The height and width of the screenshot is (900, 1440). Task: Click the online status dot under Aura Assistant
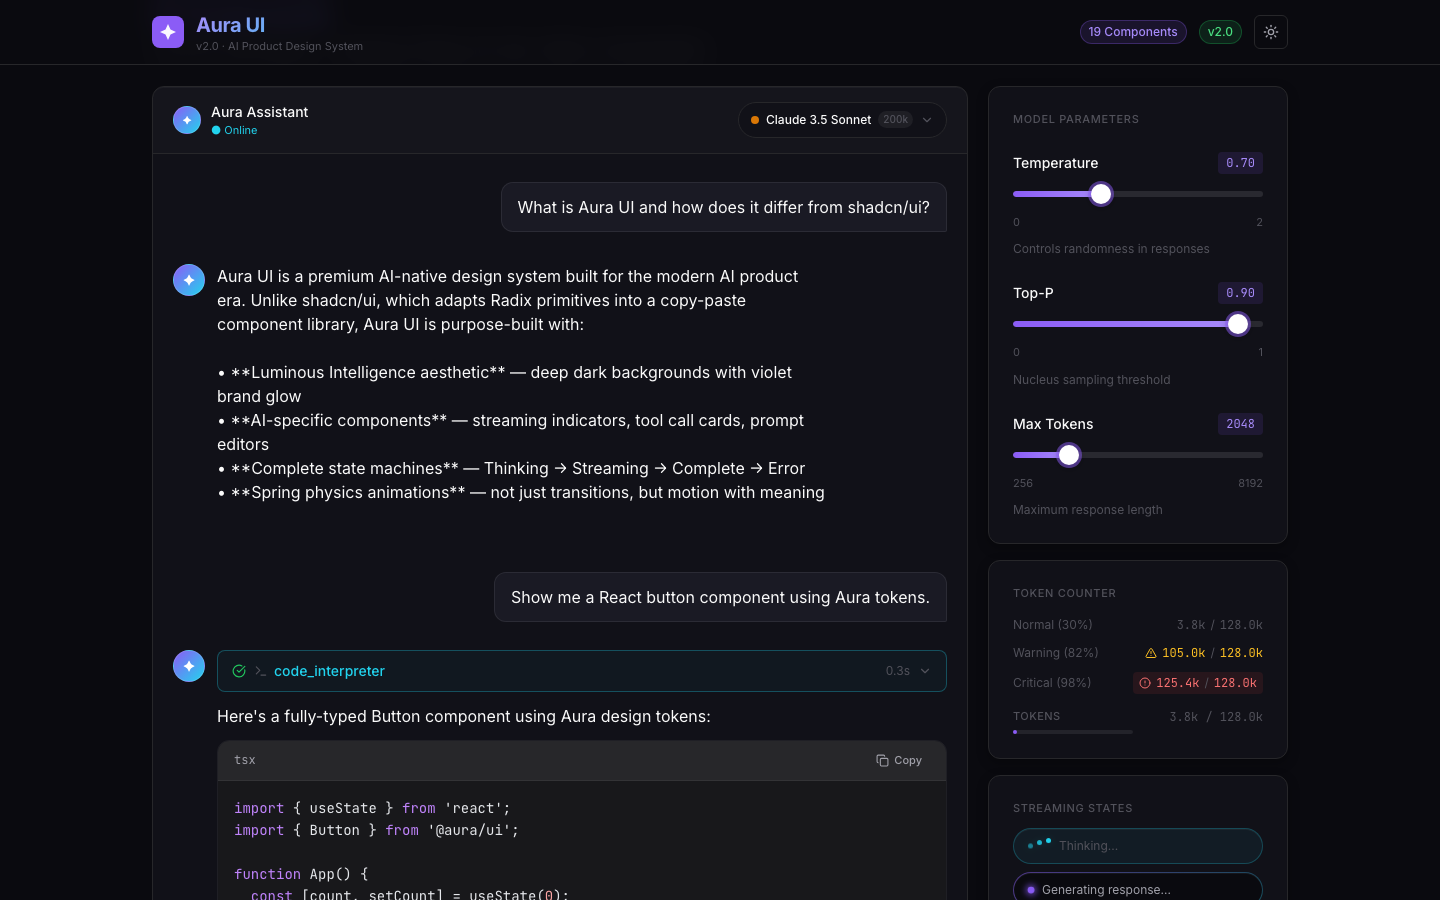(214, 130)
